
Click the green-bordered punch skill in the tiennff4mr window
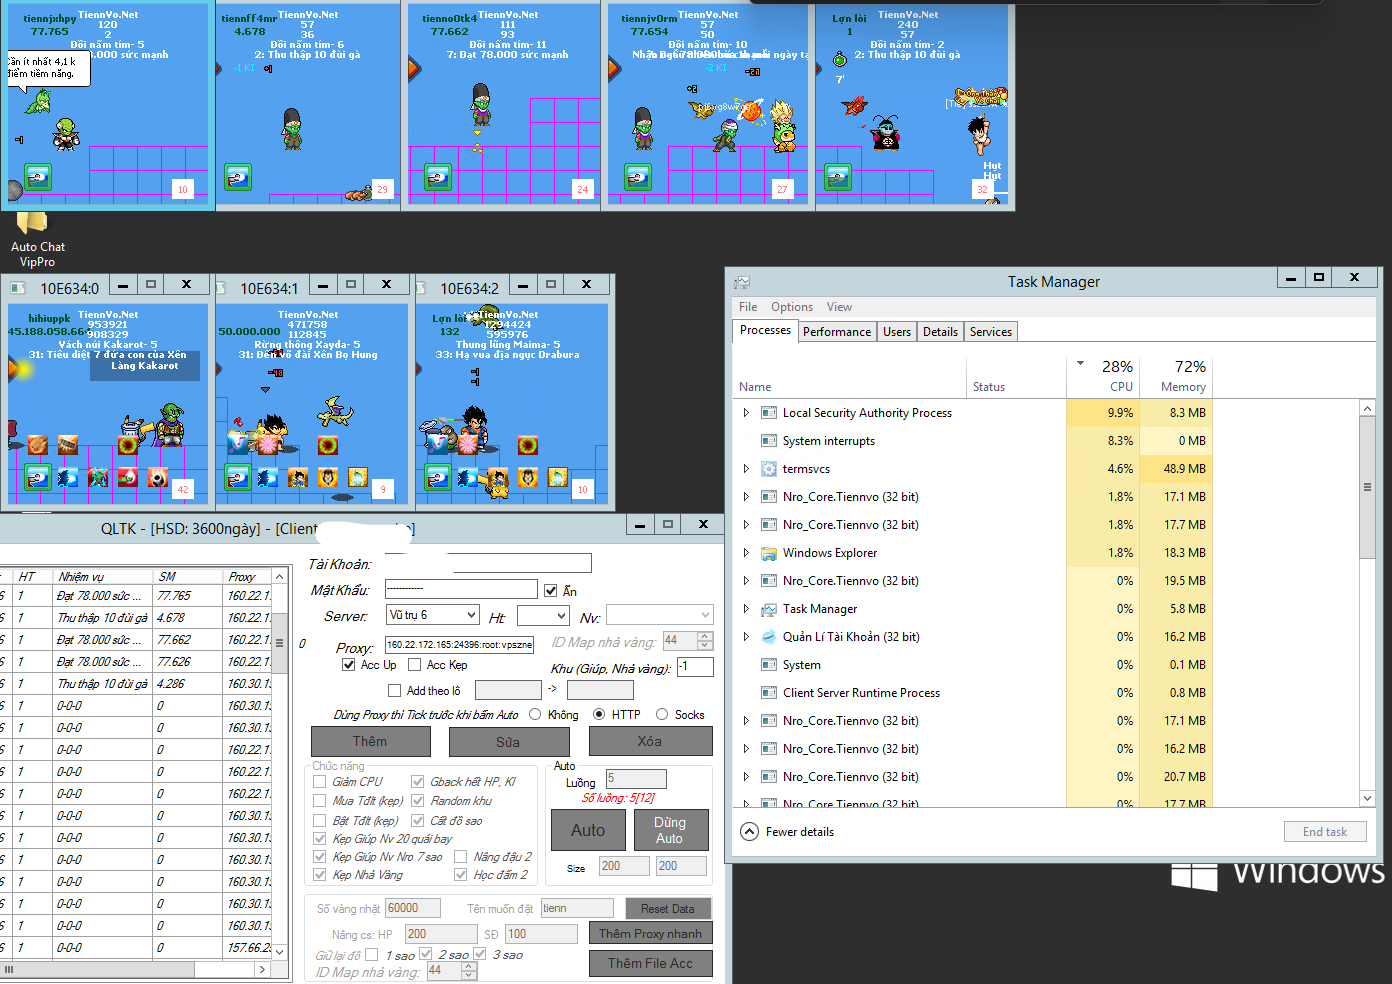click(238, 177)
